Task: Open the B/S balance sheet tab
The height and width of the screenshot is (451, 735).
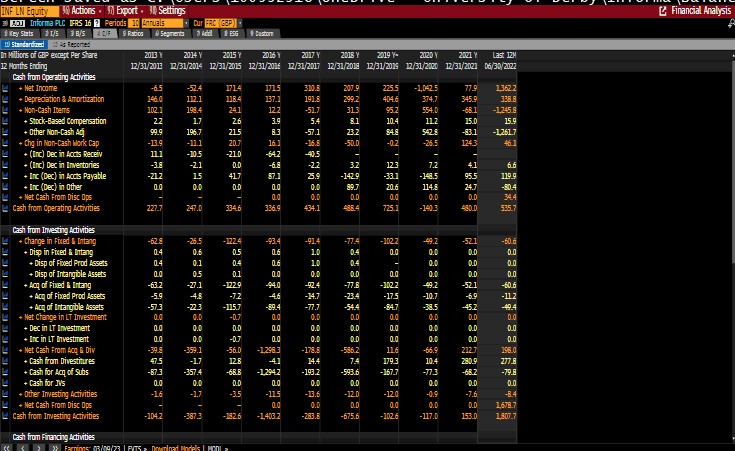Action: click(x=78, y=34)
